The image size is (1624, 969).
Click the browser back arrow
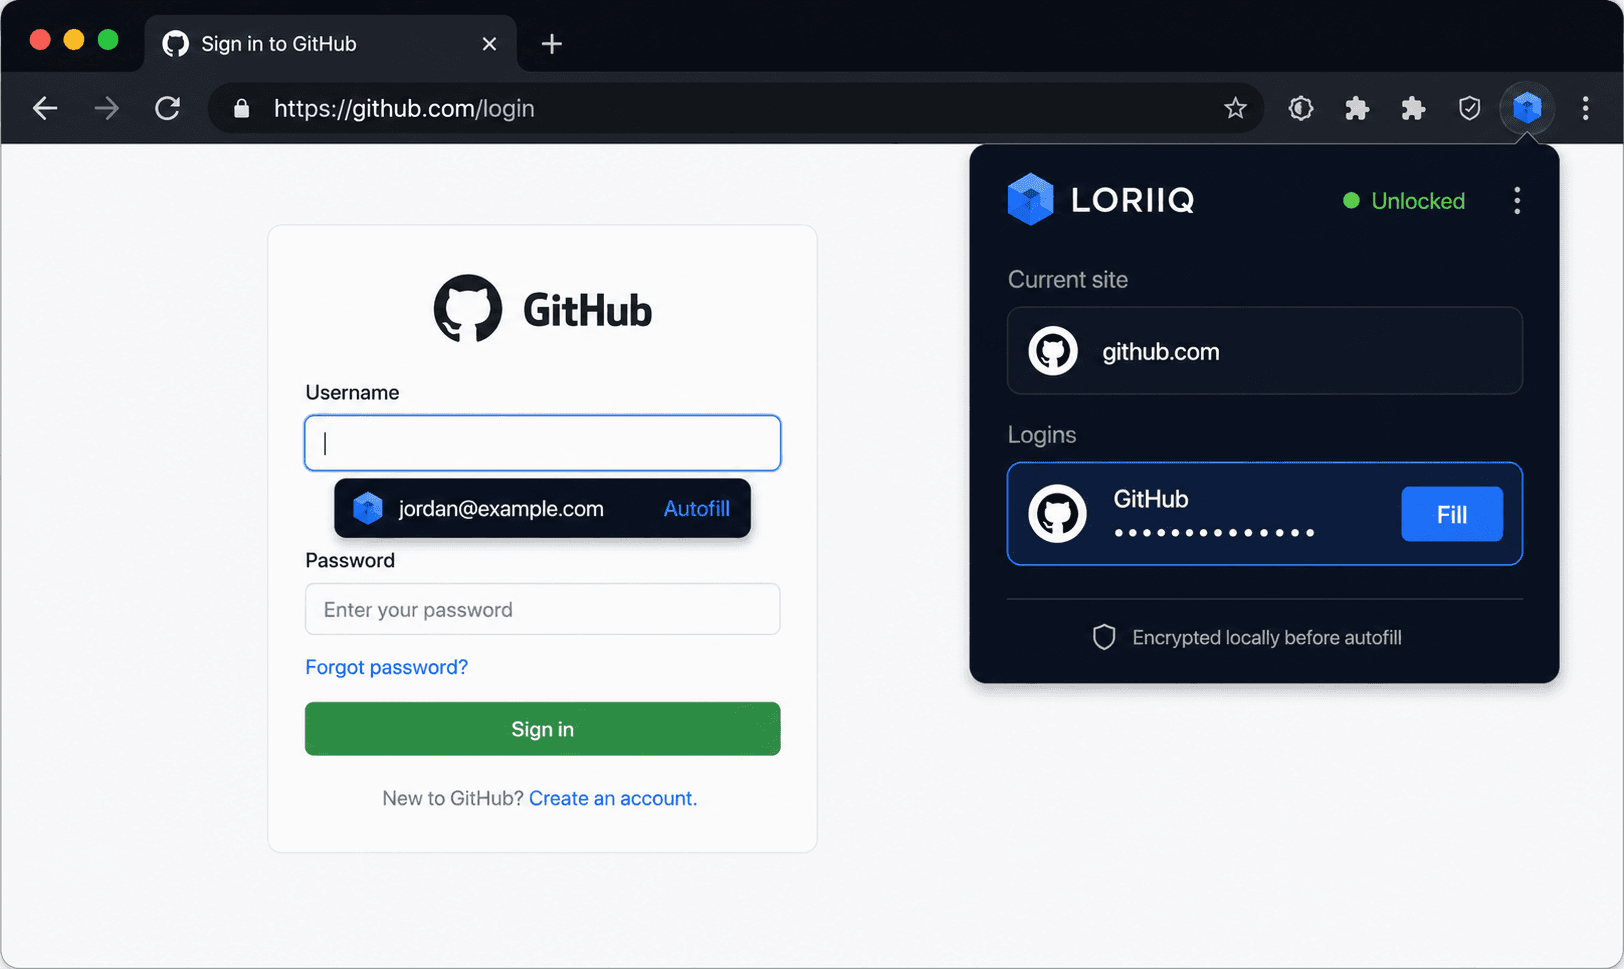click(x=45, y=108)
